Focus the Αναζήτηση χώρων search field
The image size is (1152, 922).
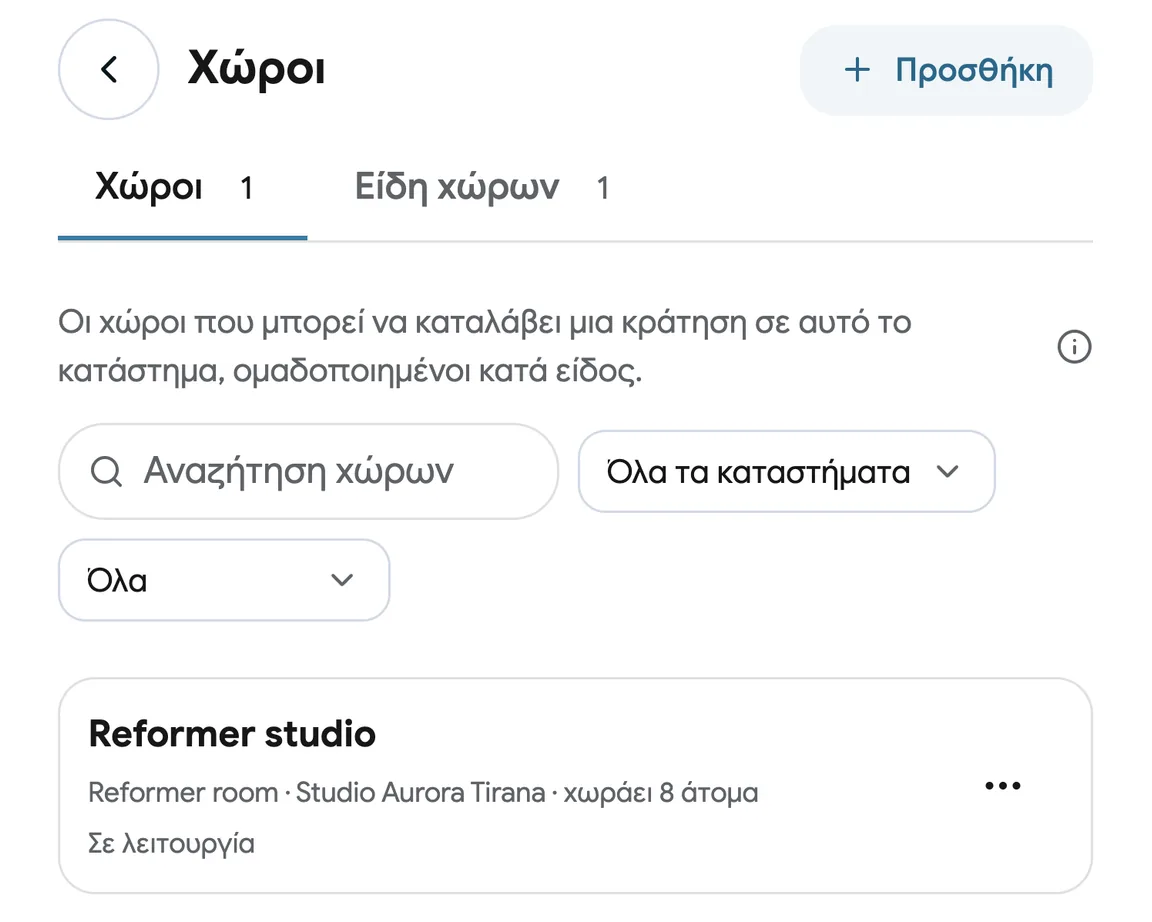coord(309,472)
